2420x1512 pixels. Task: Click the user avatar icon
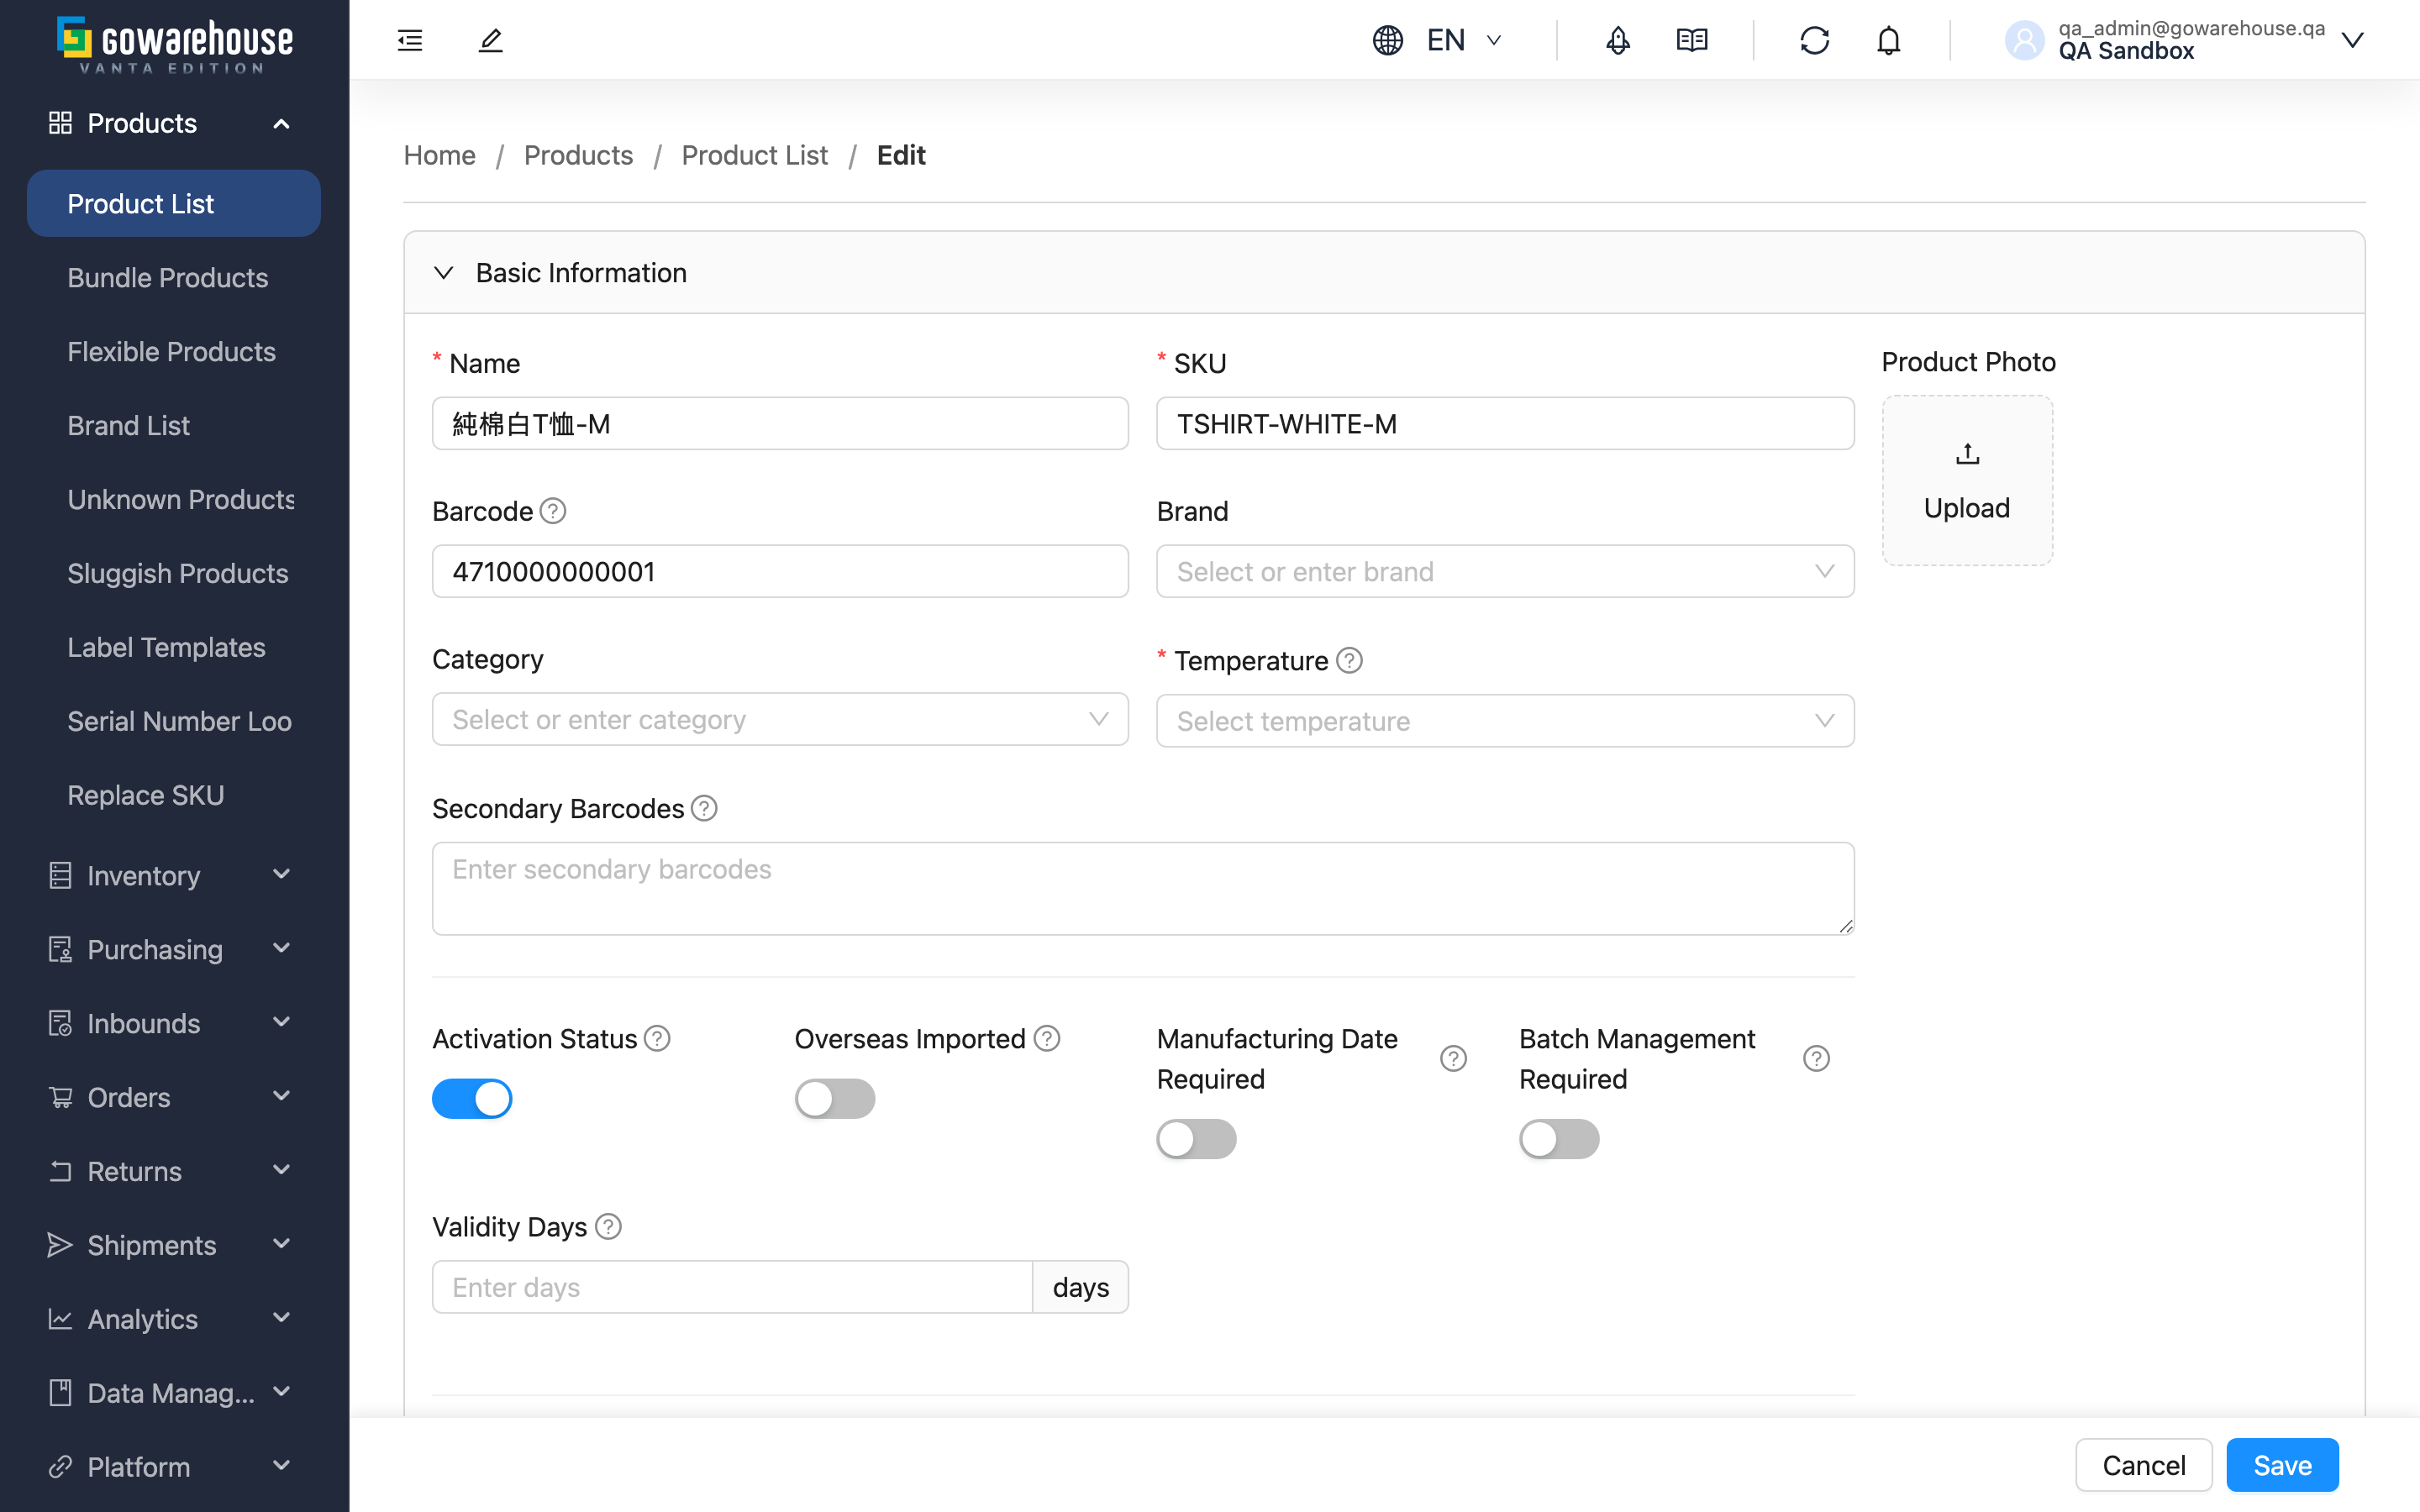pyautogui.click(x=2024, y=40)
